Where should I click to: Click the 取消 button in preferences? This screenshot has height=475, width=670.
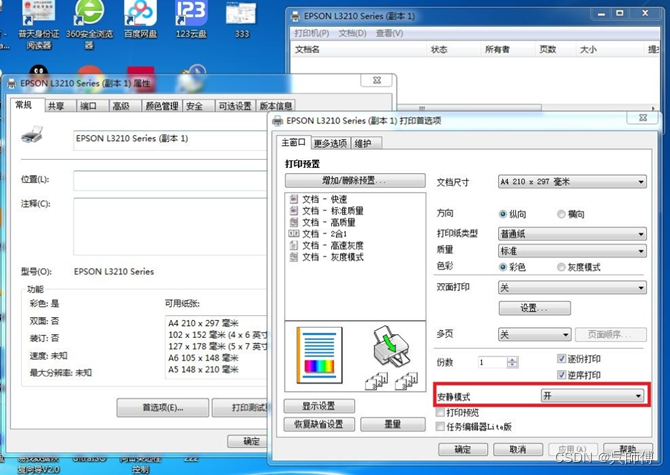tap(518, 449)
